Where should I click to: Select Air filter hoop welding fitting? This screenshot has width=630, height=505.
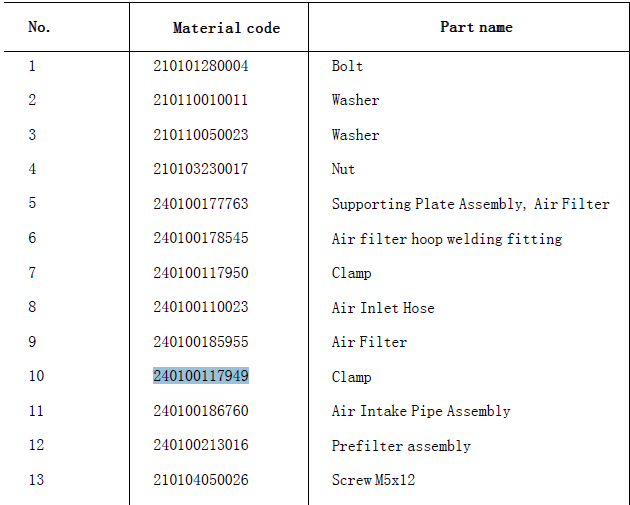click(447, 239)
